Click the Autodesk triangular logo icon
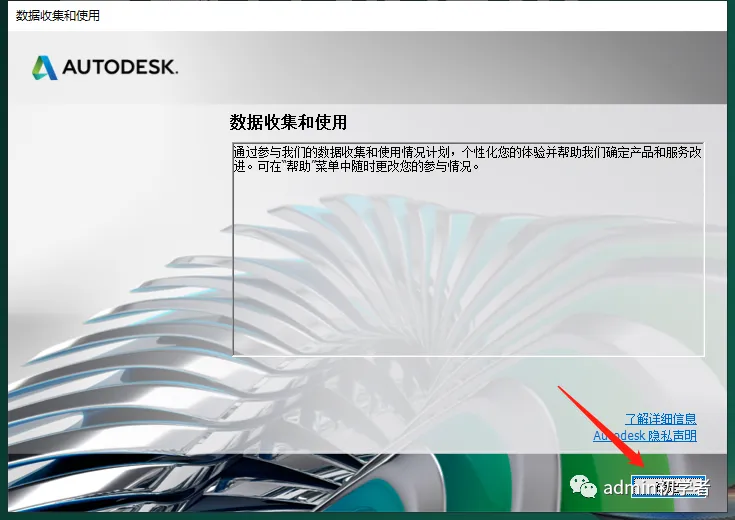The height and width of the screenshot is (520, 735). [44, 68]
